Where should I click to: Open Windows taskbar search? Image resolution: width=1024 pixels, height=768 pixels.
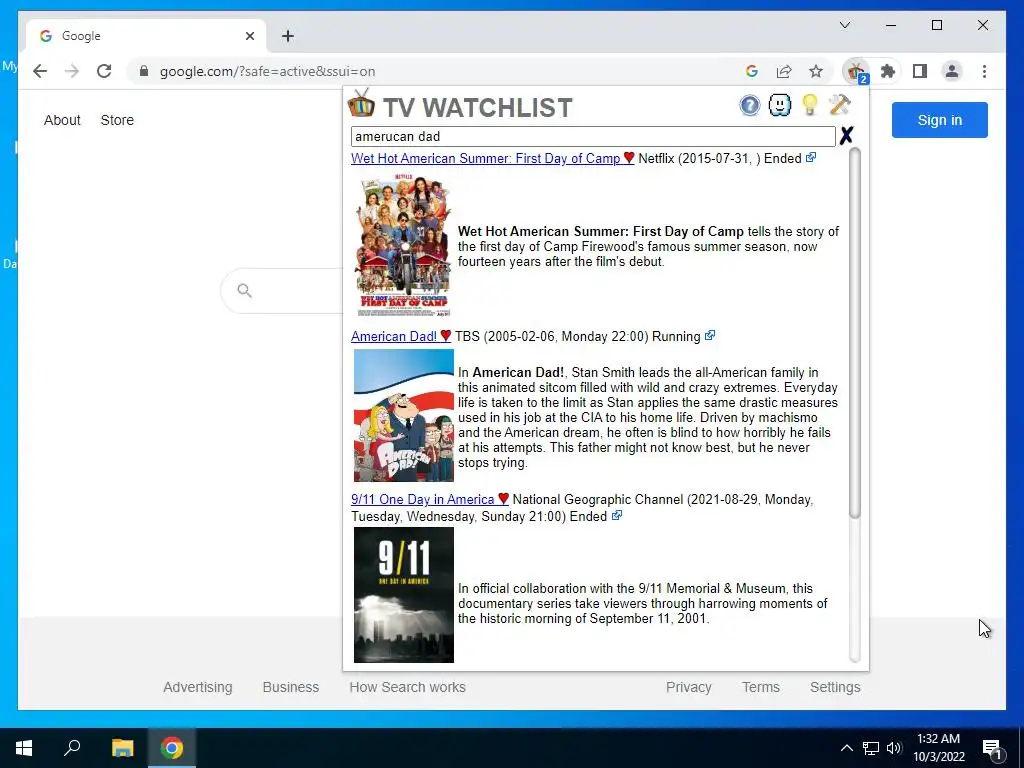(x=72, y=748)
